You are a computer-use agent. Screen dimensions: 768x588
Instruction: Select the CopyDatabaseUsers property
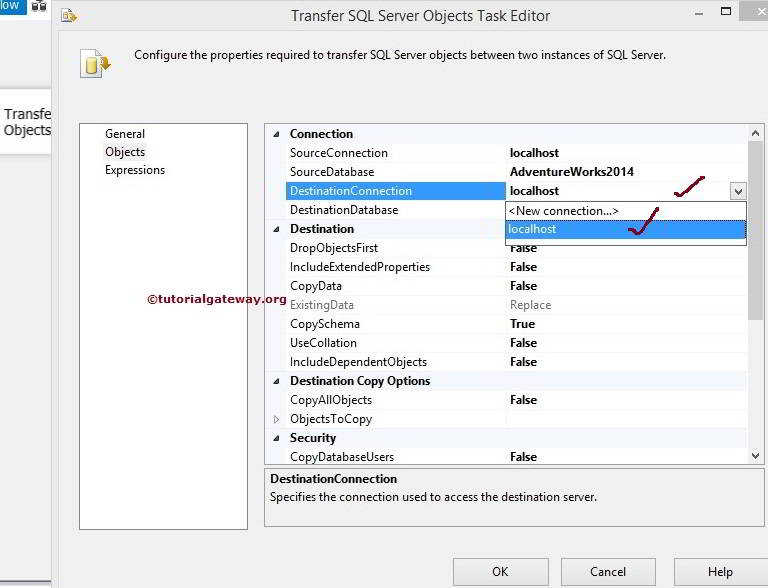pyautogui.click(x=395, y=457)
